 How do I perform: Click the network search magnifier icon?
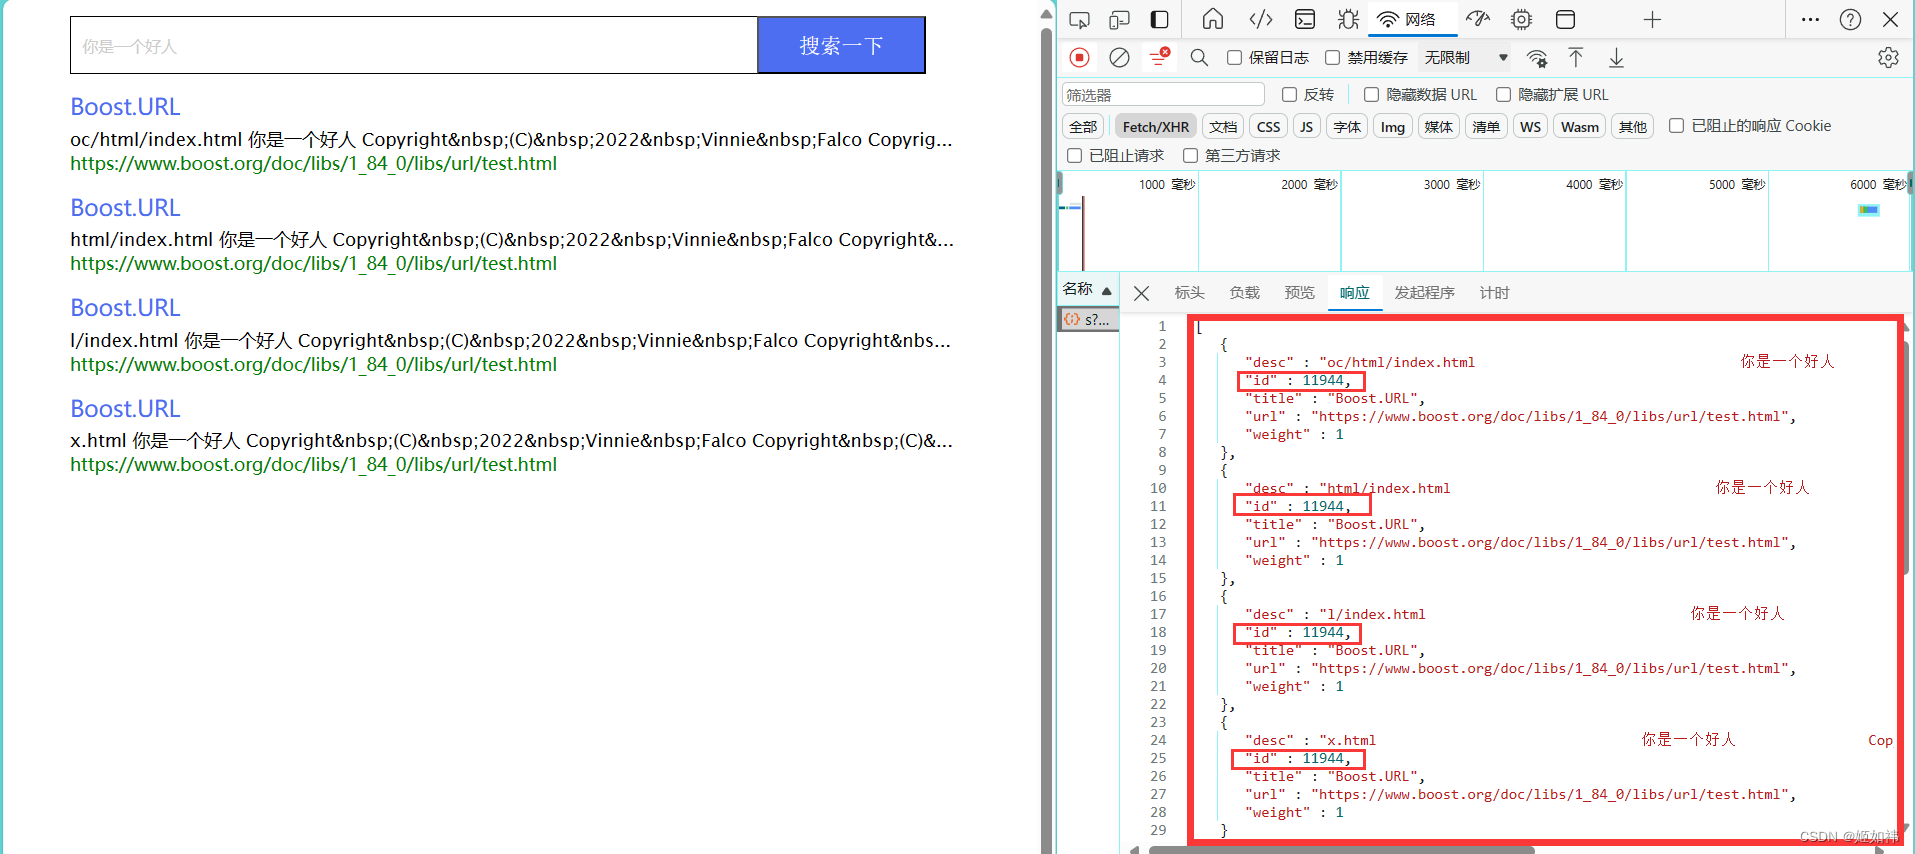coord(1199,58)
